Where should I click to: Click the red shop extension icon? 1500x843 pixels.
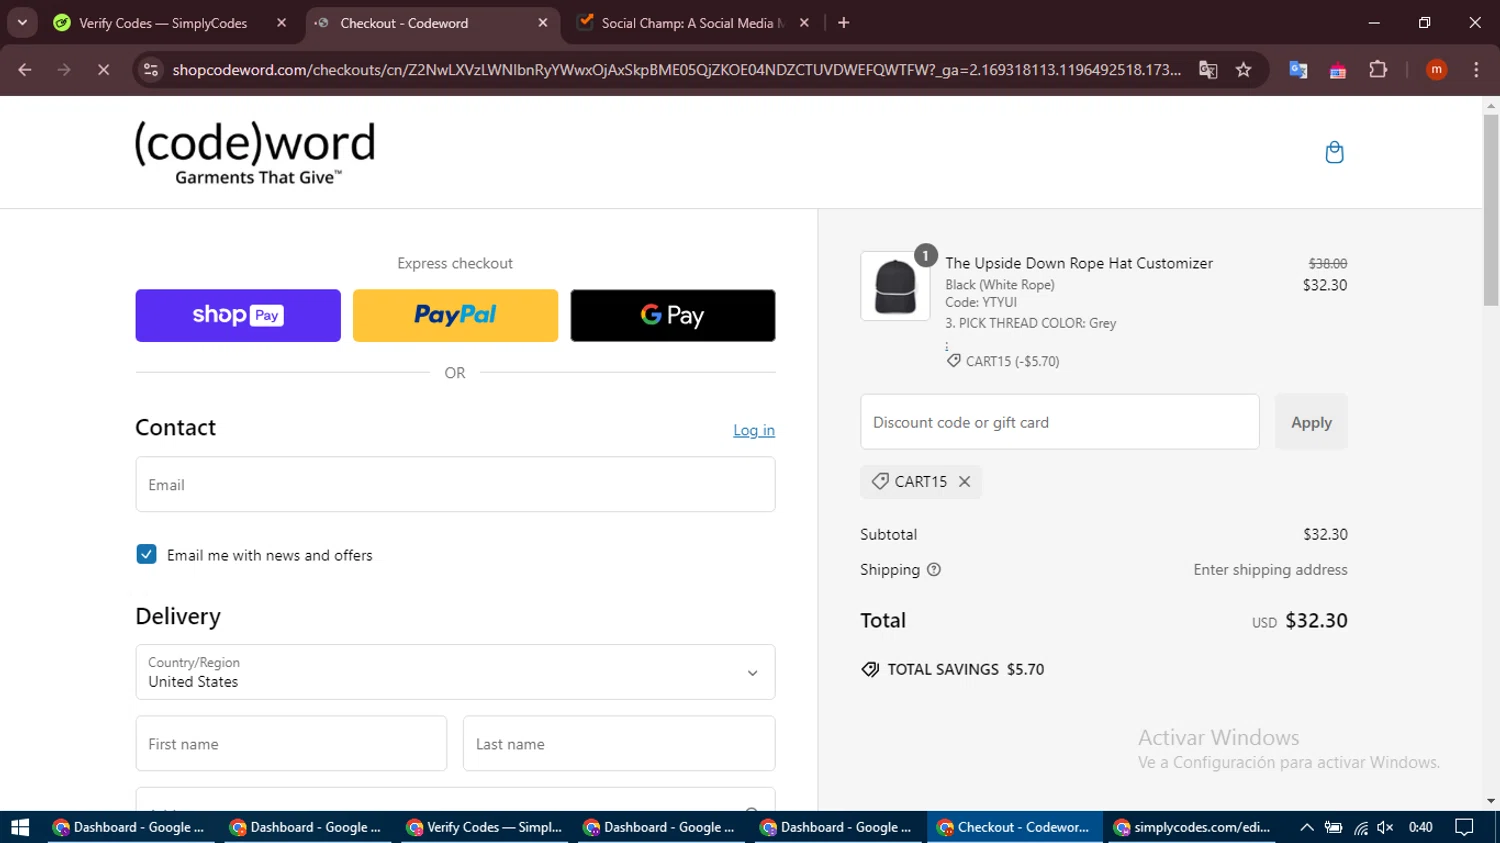click(1338, 70)
